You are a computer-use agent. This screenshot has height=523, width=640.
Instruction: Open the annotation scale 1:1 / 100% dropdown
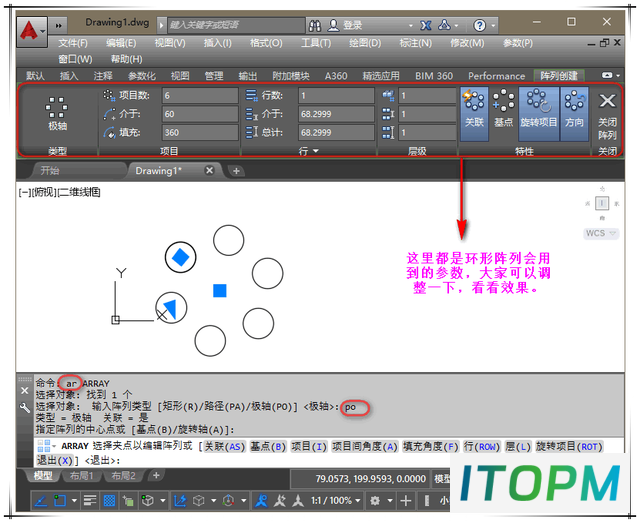[x=336, y=501]
